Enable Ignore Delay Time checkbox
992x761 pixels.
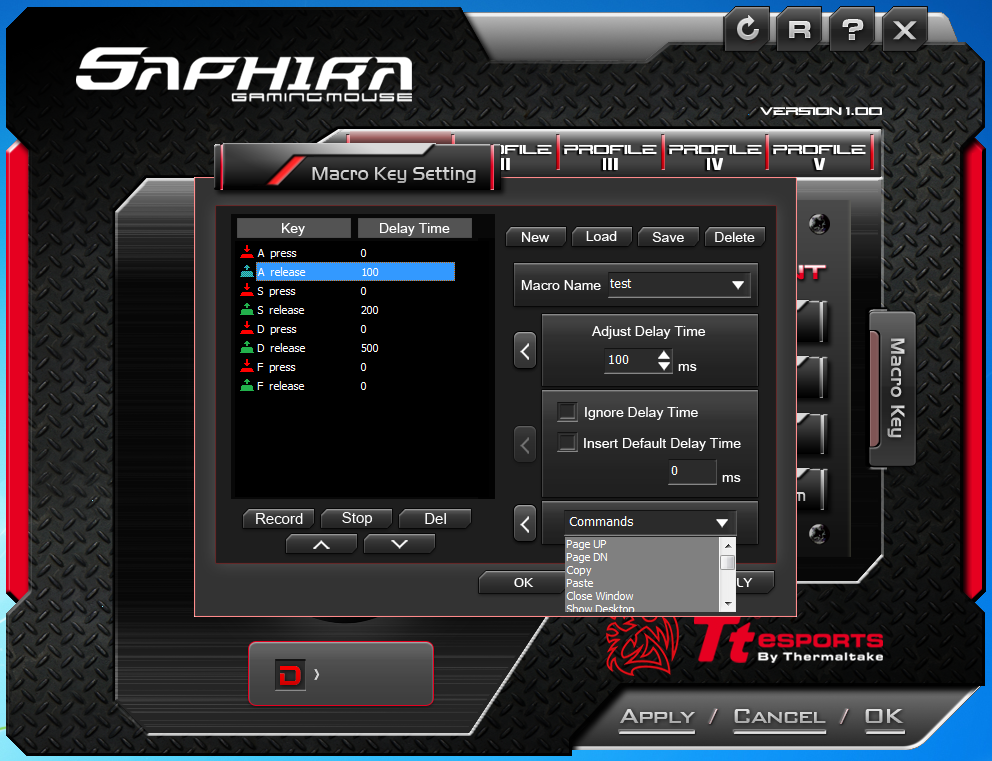[567, 412]
